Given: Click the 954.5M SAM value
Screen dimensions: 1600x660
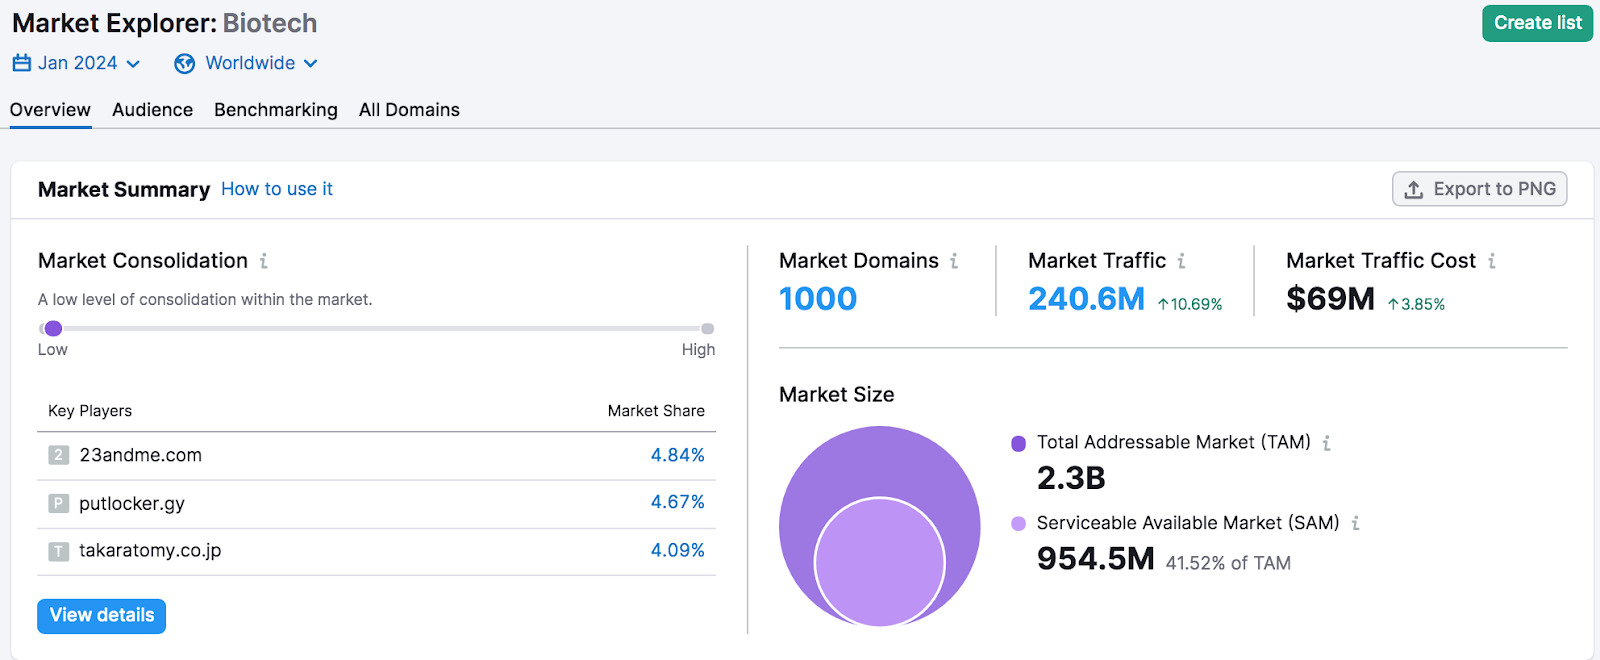Looking at the screenshot, I should coord(1096,559).
